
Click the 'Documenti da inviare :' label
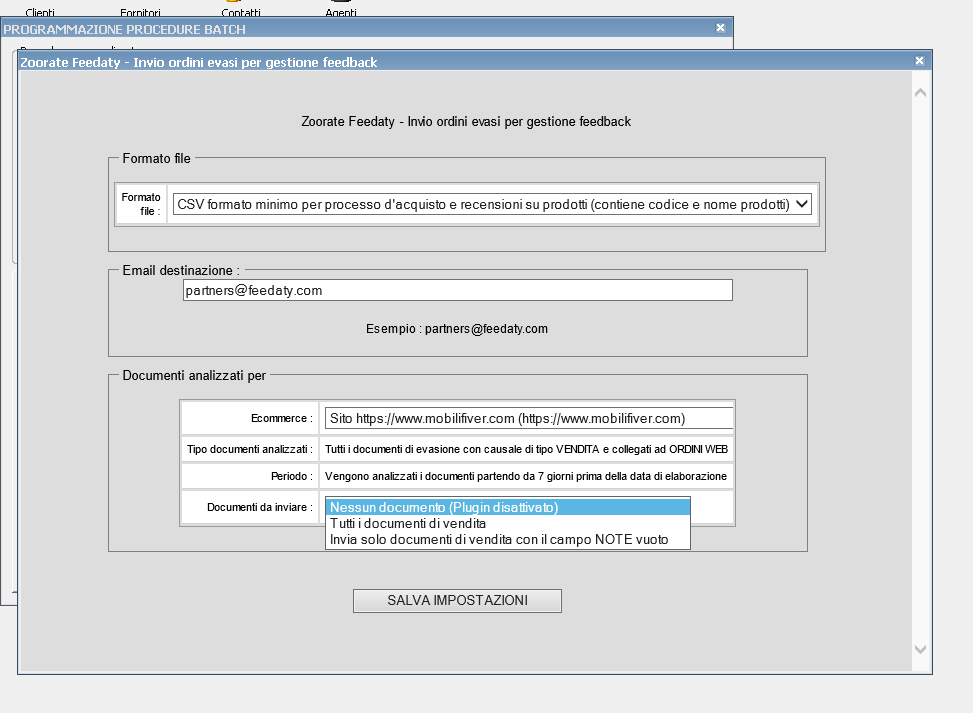coord(259,507)
